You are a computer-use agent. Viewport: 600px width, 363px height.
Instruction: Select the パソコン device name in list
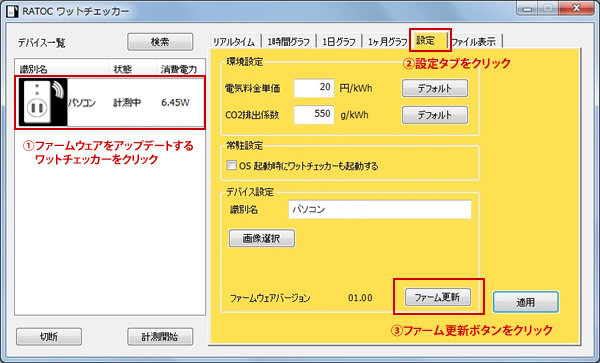click(x=82, y=103)
